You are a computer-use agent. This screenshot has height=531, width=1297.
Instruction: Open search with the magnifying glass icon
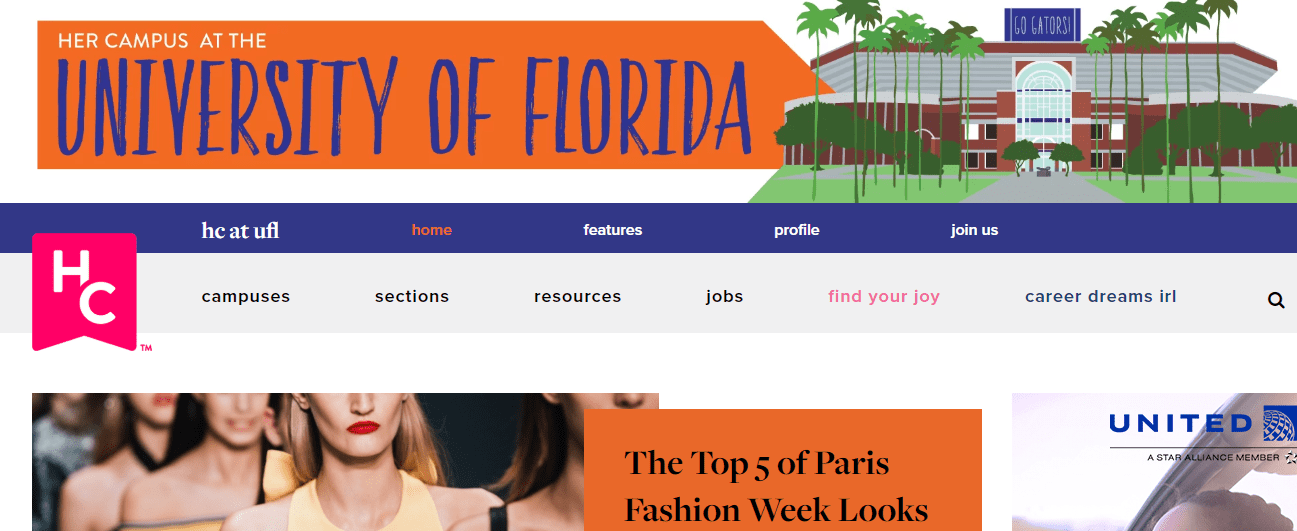tap(1275, 300)
